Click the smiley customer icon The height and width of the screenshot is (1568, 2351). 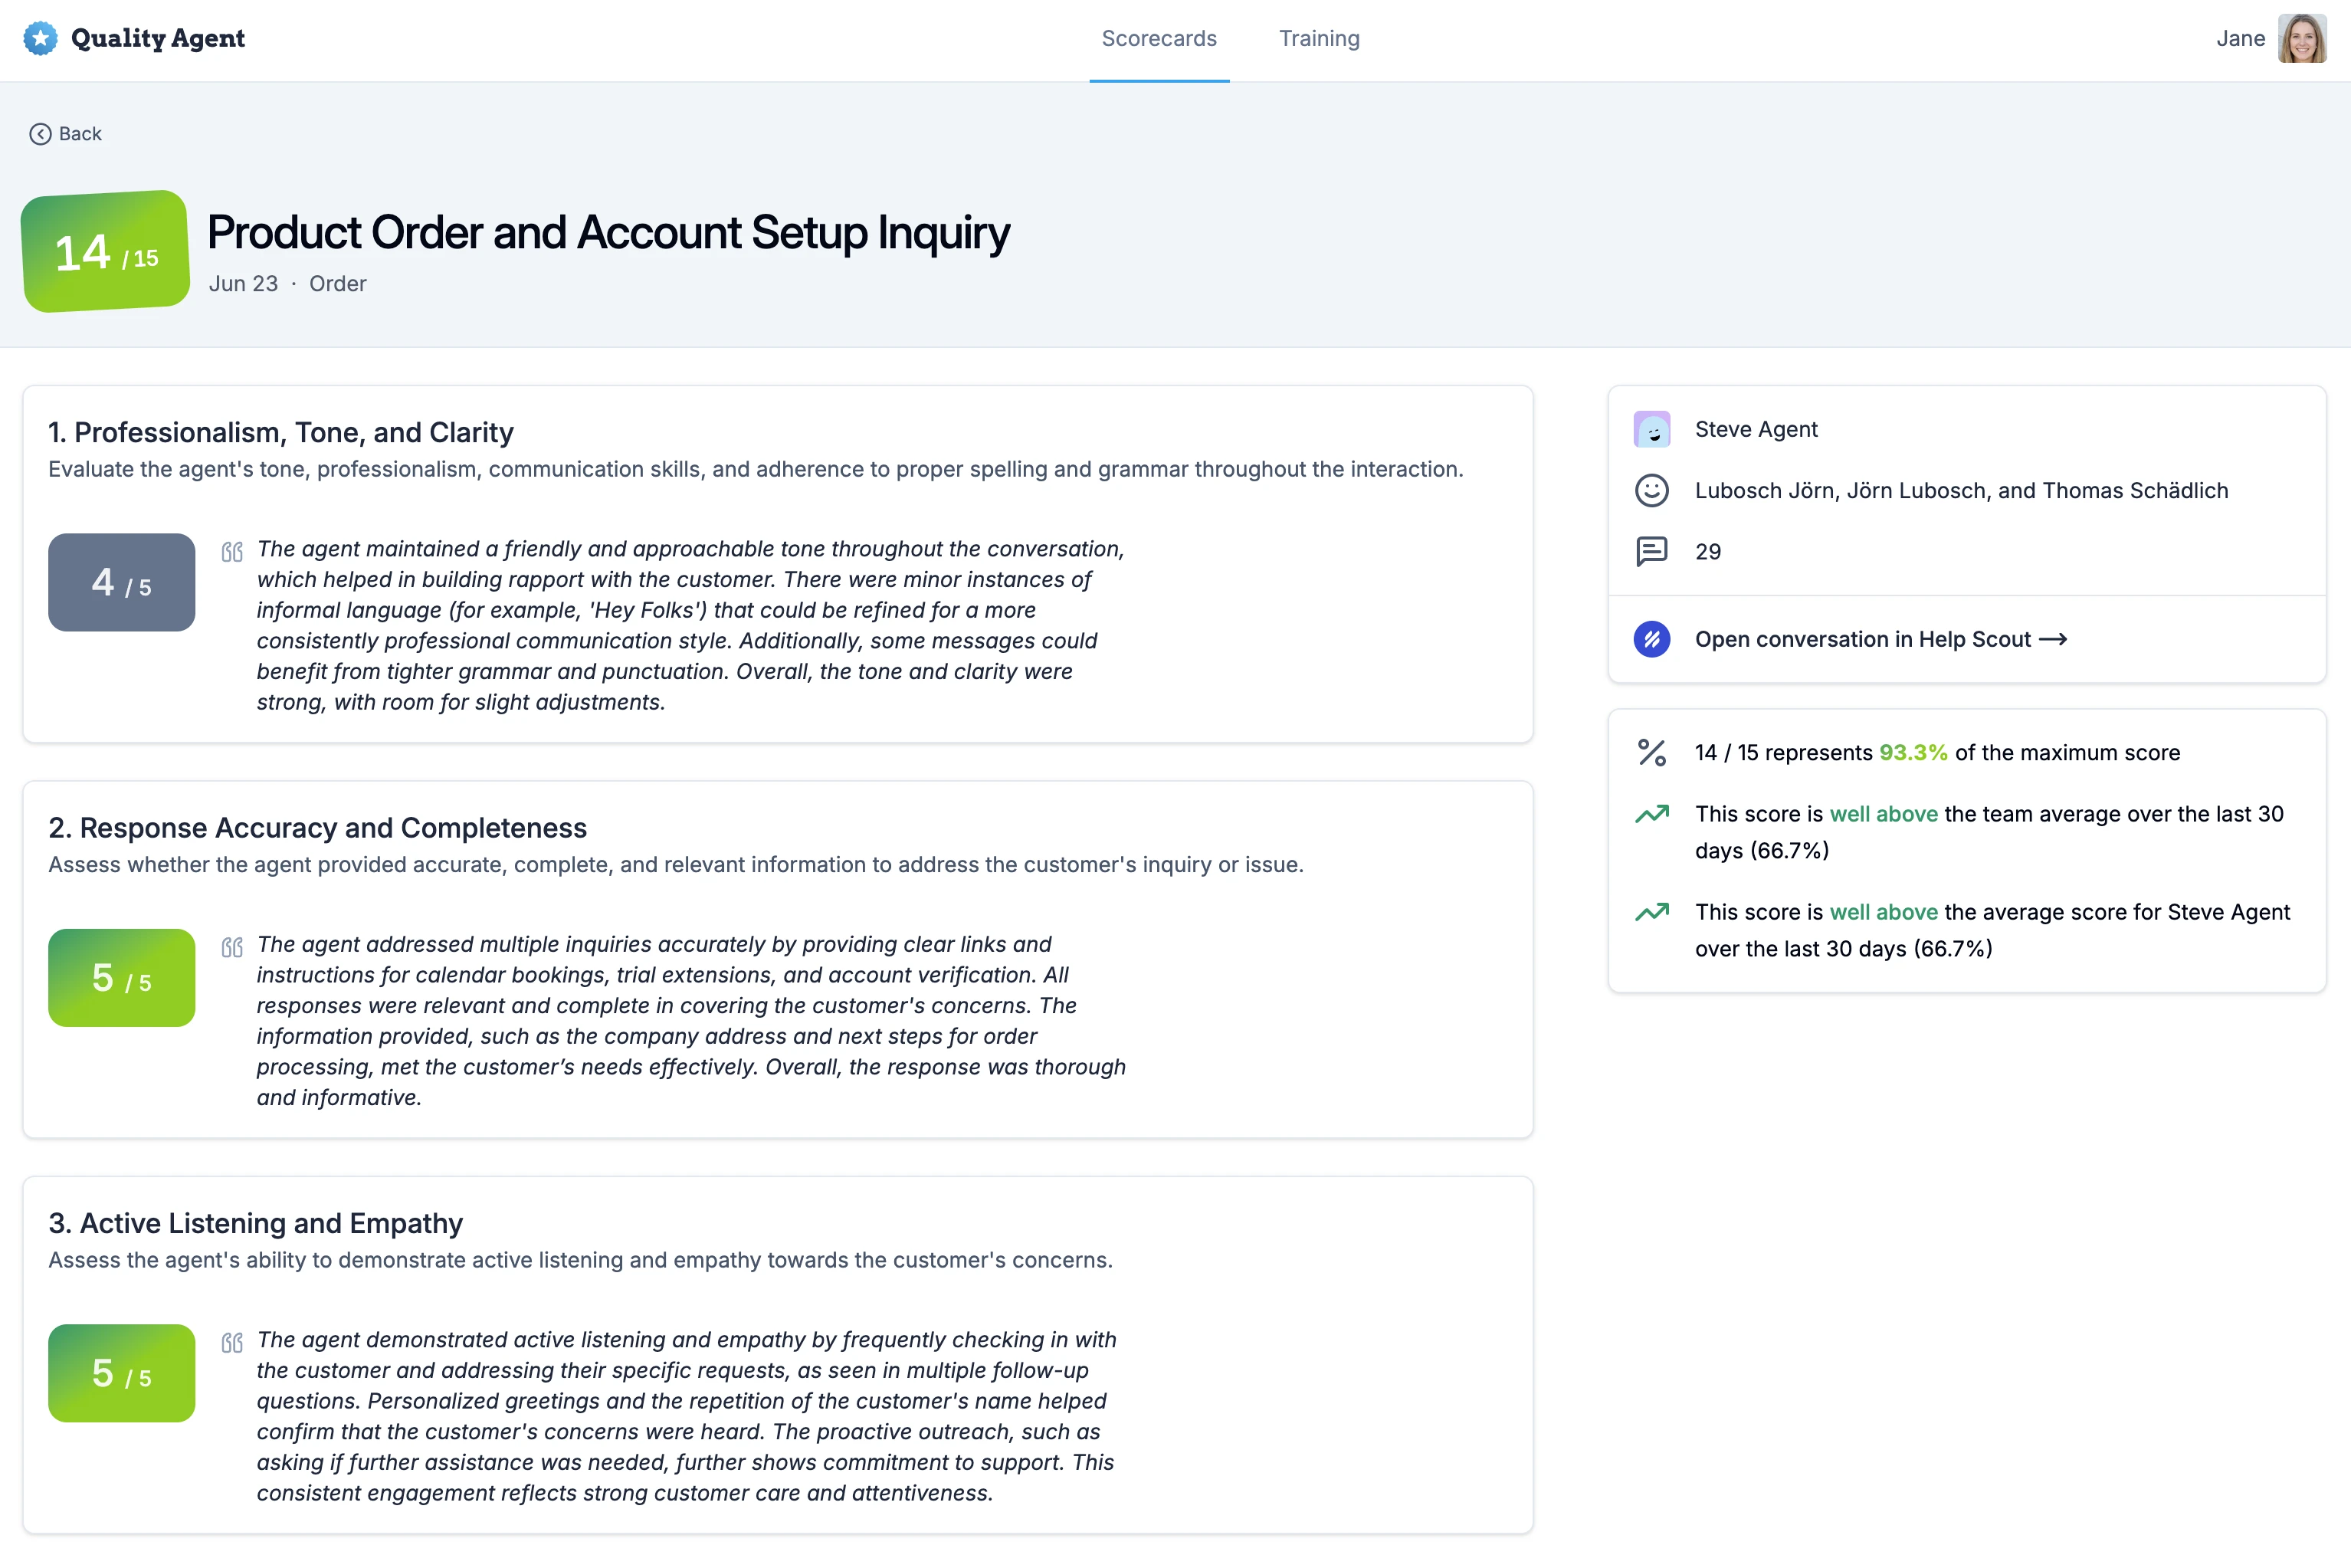[1652, 491]
